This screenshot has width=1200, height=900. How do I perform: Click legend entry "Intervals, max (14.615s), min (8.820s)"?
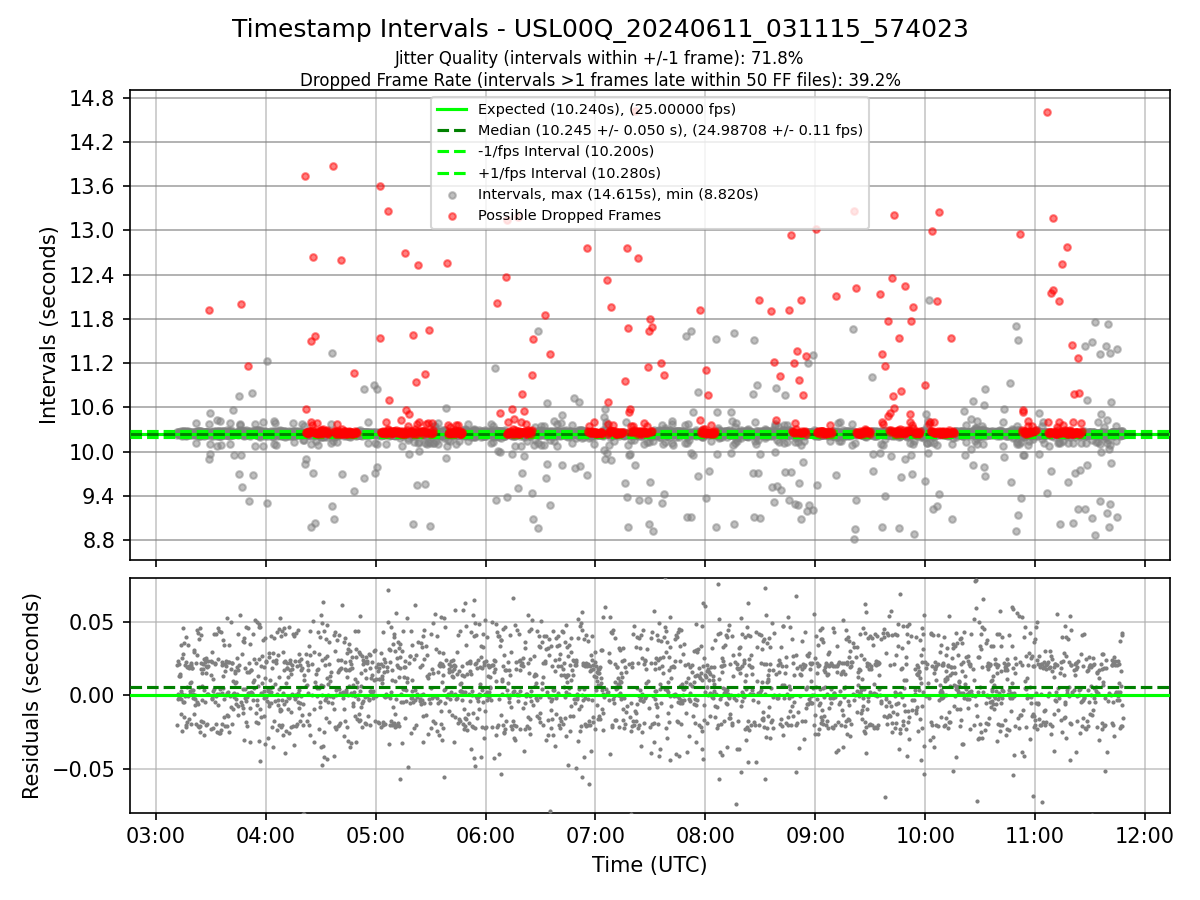618,194
